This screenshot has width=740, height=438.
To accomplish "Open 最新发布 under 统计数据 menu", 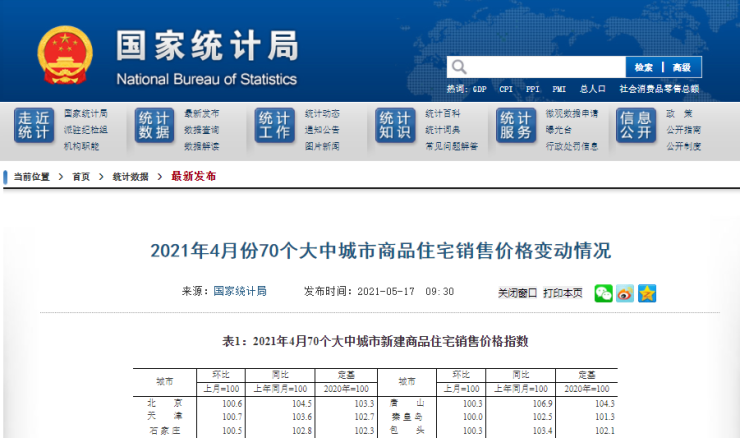I will pyautogui.click(x=202, y=113).
